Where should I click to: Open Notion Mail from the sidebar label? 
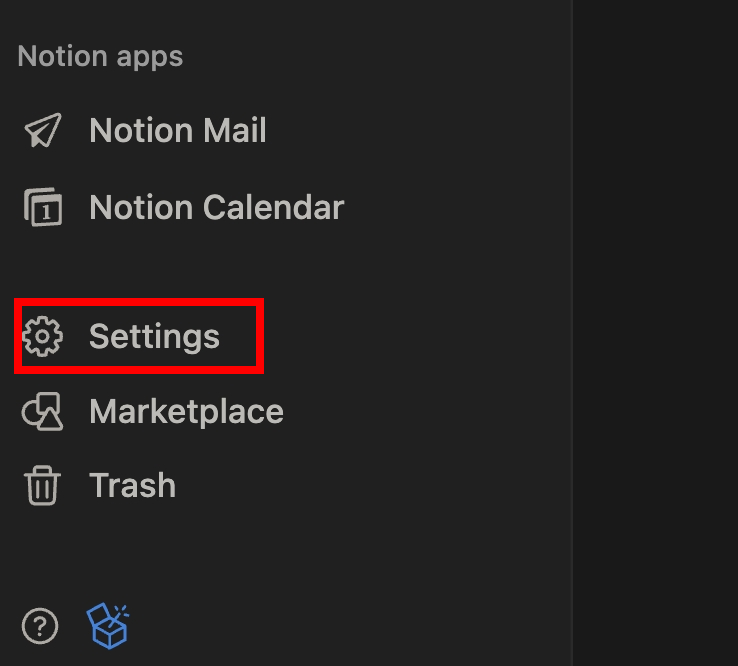177,131
